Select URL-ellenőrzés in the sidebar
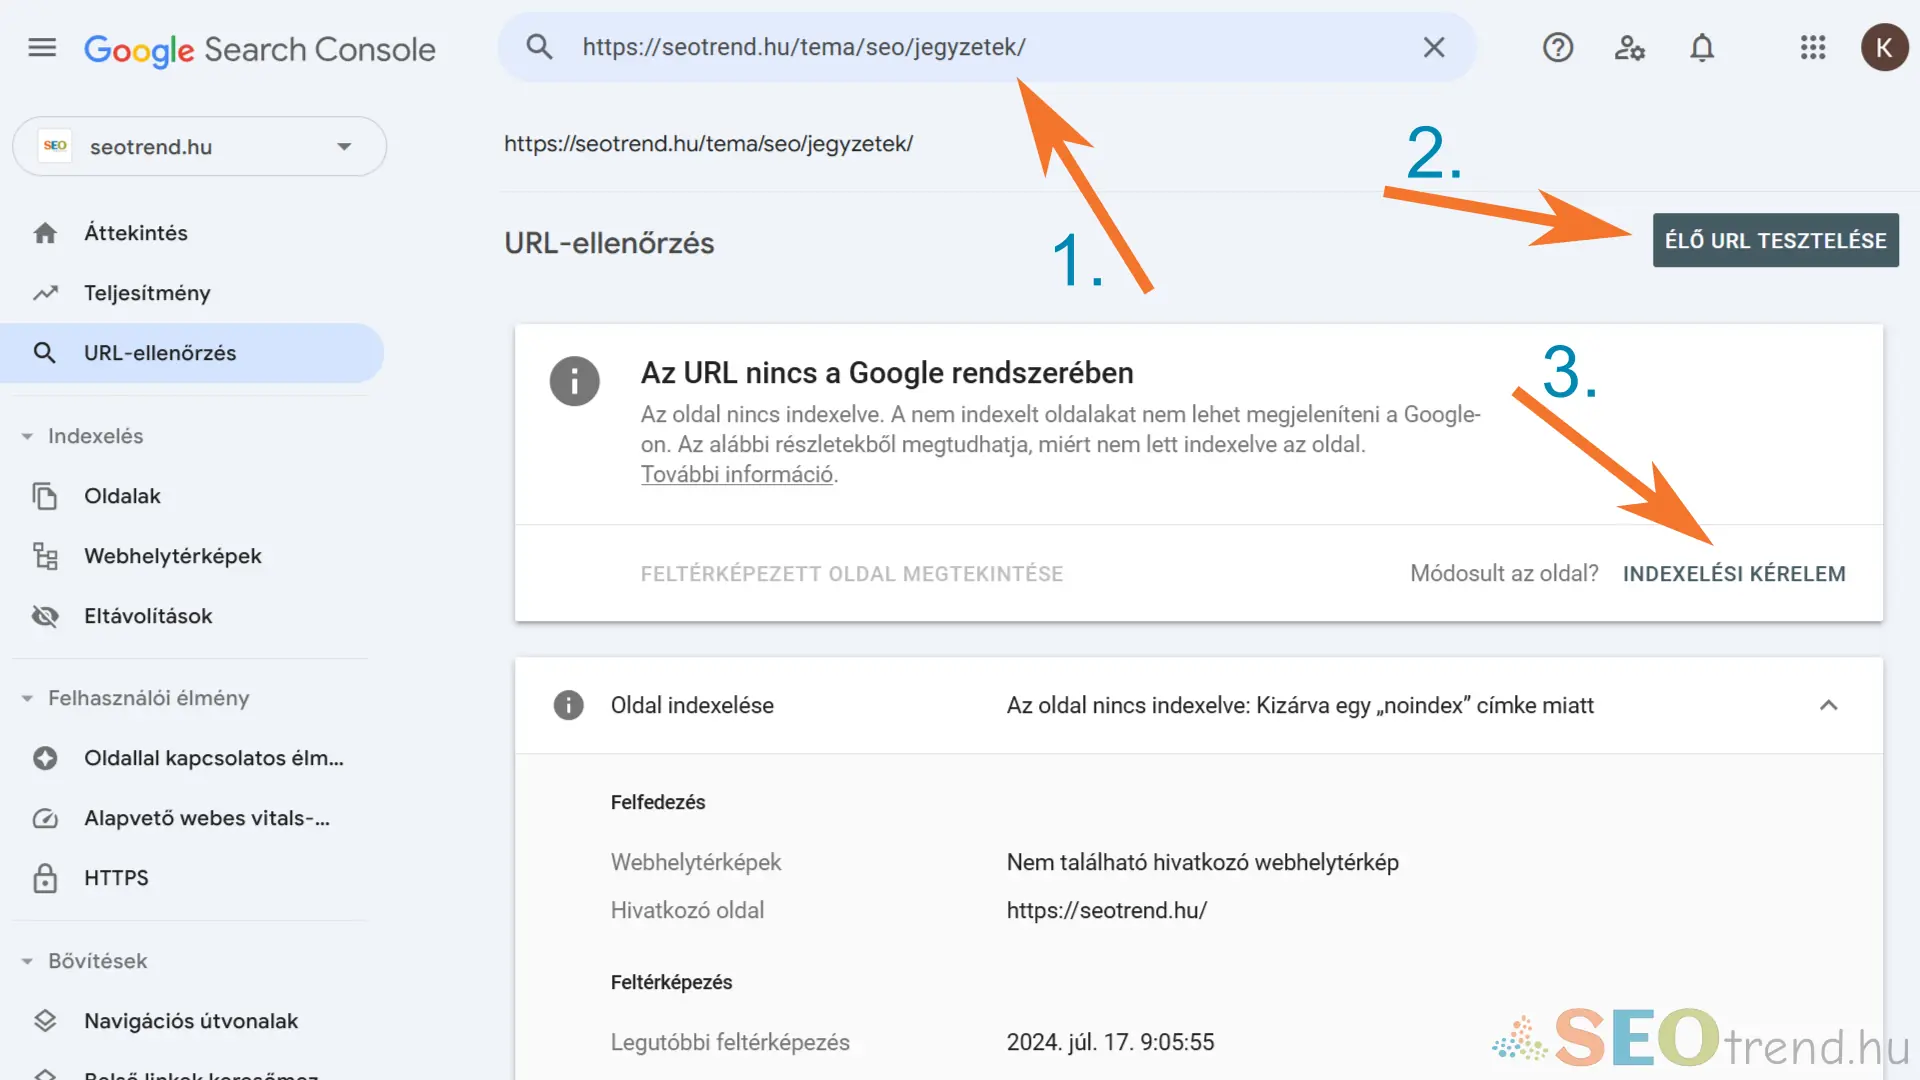 (x=192, y=353)
